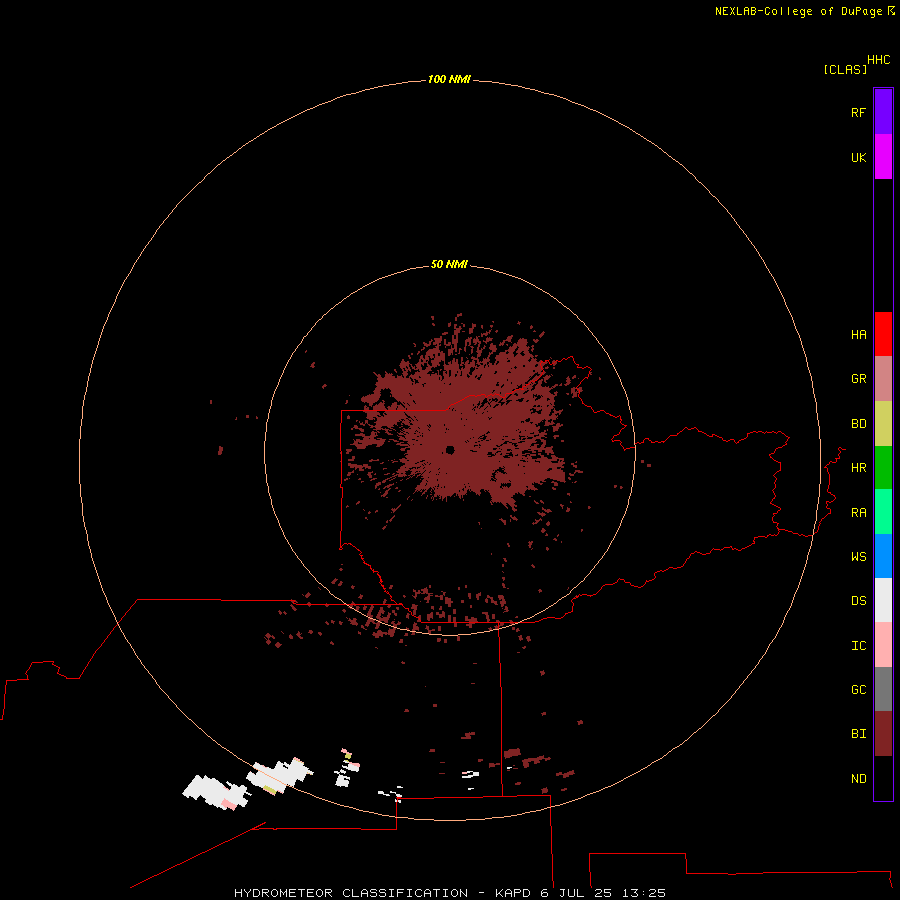
Task: Click the GC legend label
Action: [859, 690]
